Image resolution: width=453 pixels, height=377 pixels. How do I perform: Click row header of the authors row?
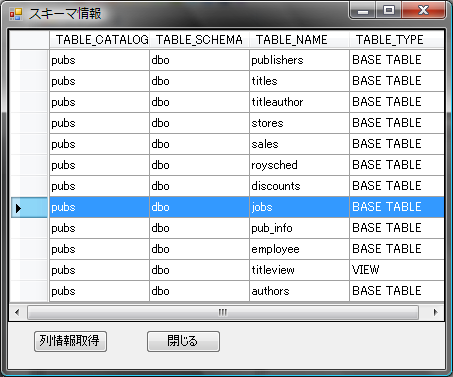[29, 291]
